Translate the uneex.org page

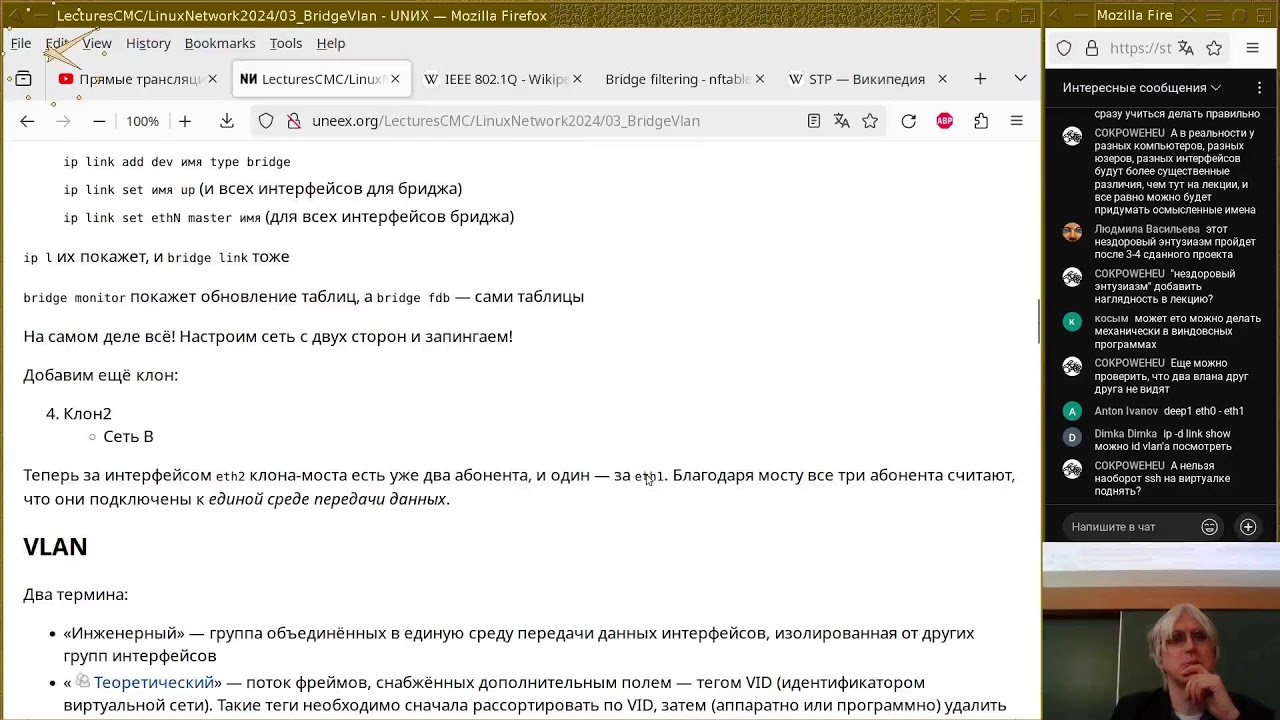842,121
